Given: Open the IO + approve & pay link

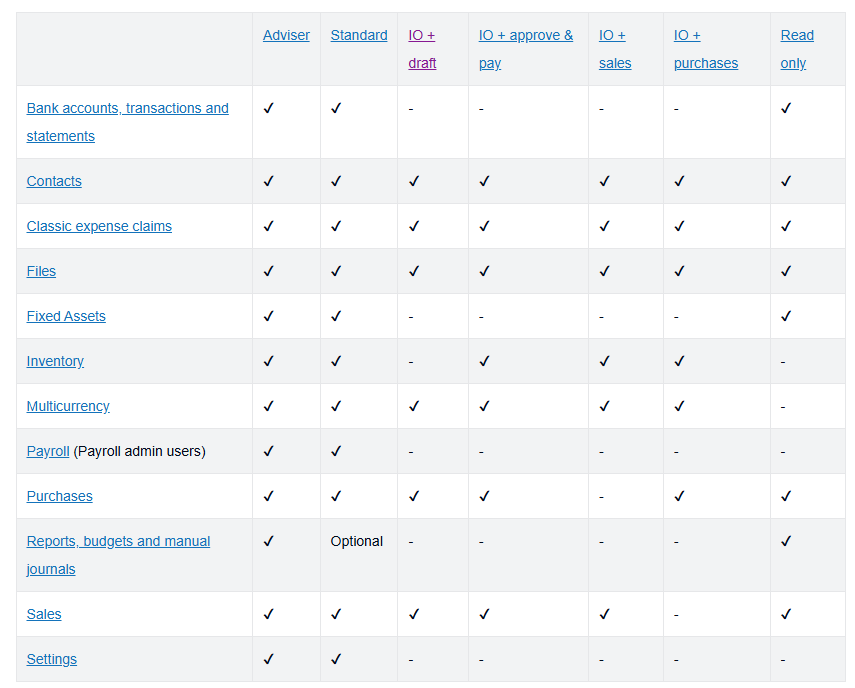Looking at the screenshot, I should tap(526, 49).
